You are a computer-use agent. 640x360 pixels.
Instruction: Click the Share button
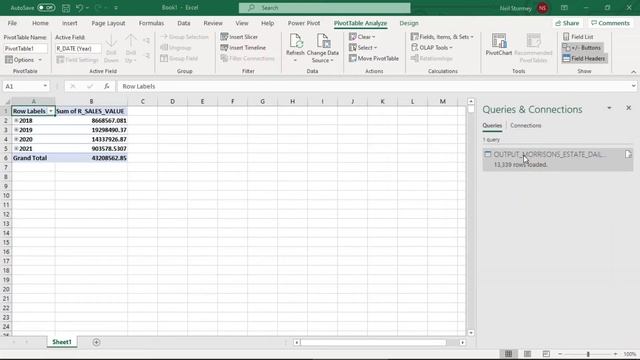(567, 23)
